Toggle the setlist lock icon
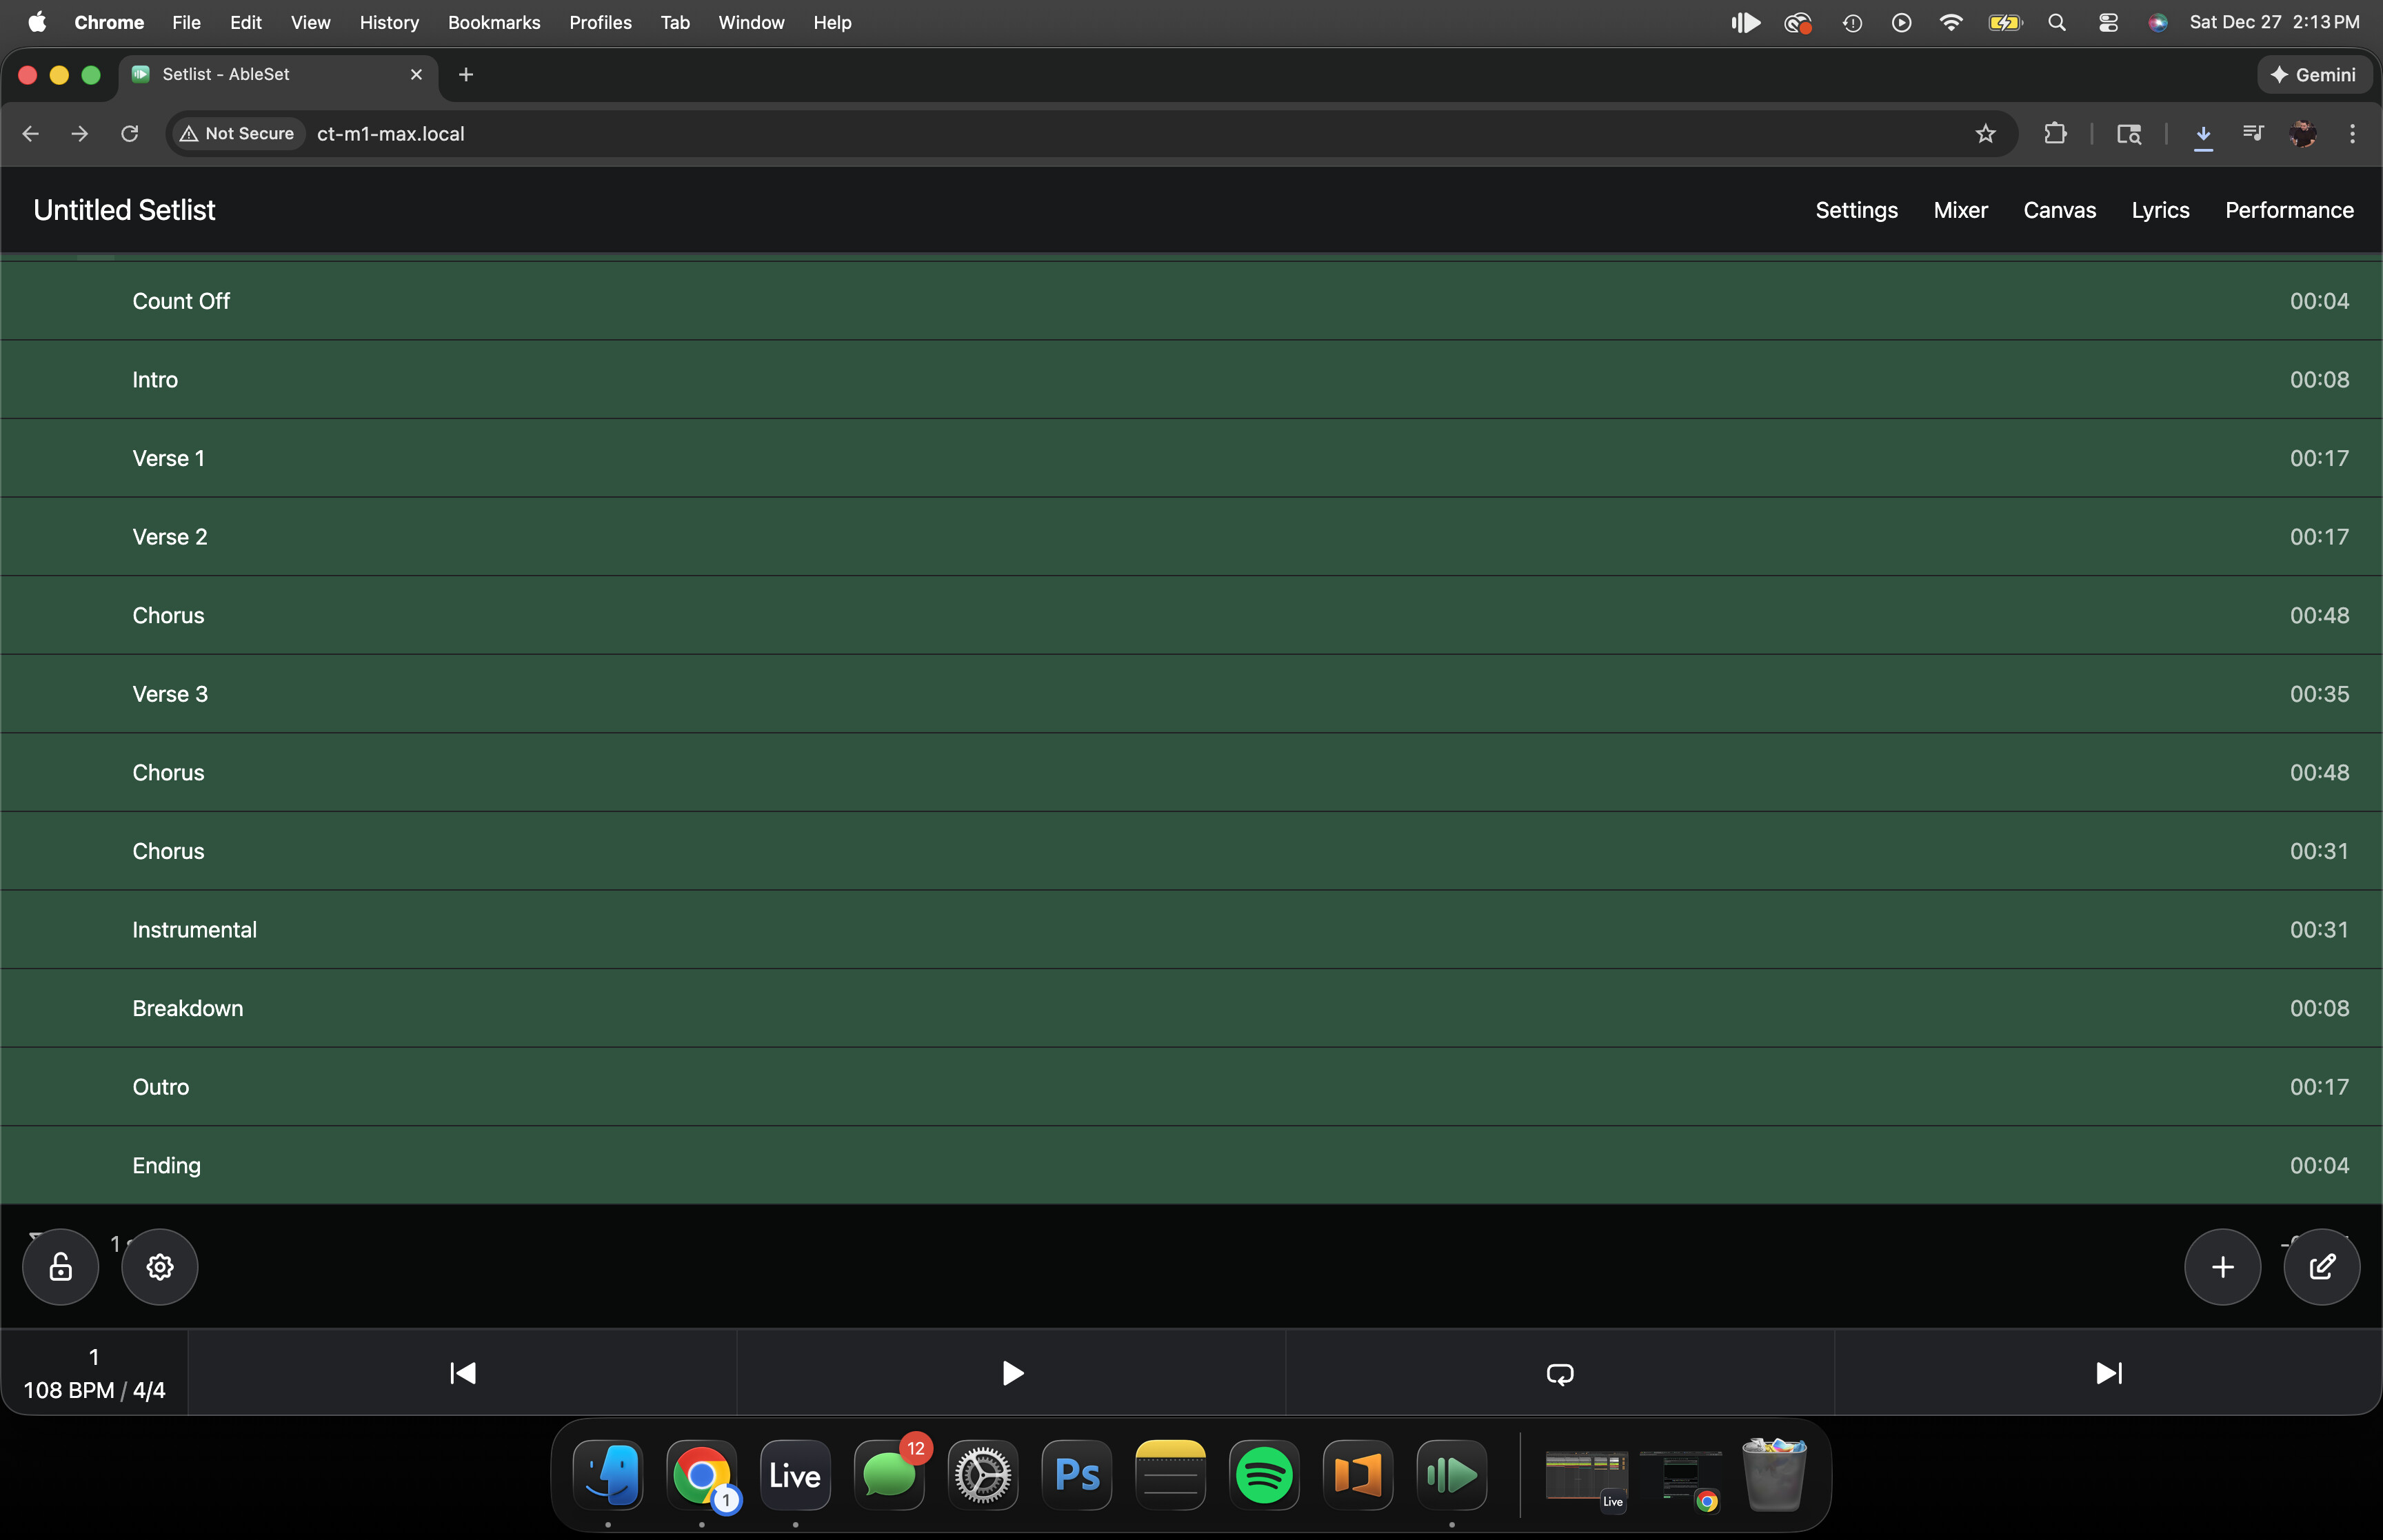 pos(60,1267)
